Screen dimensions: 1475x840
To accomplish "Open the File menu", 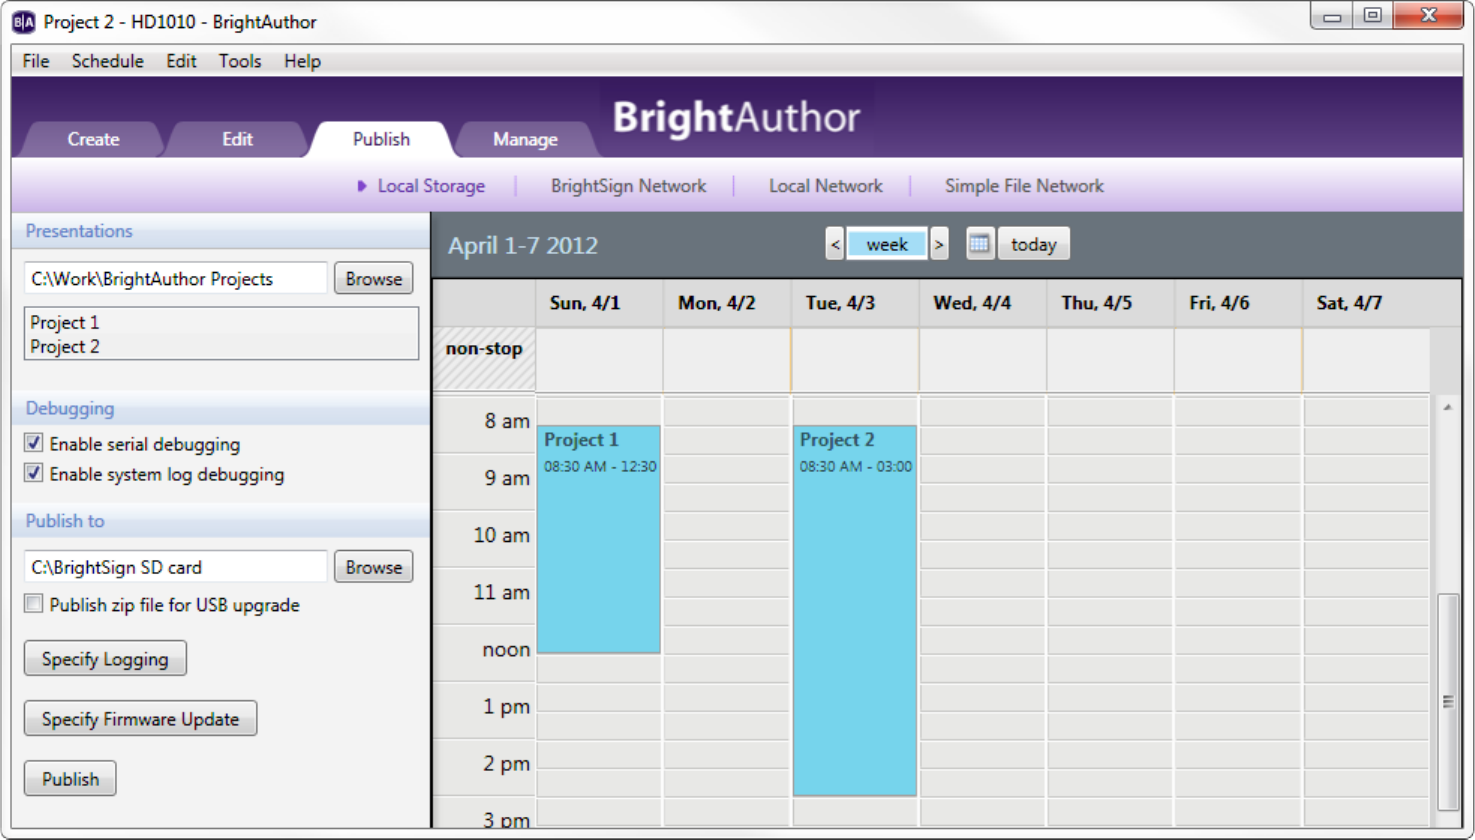I will 36,61.
